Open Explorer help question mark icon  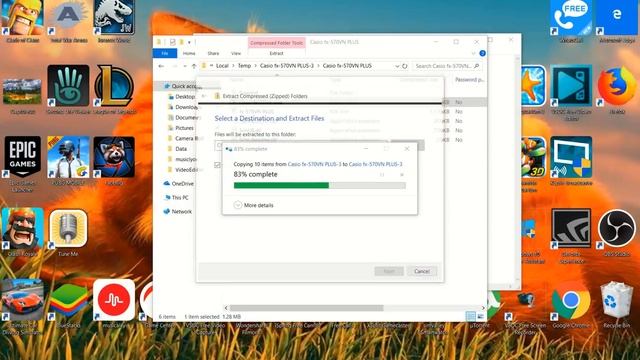point(482,53)
